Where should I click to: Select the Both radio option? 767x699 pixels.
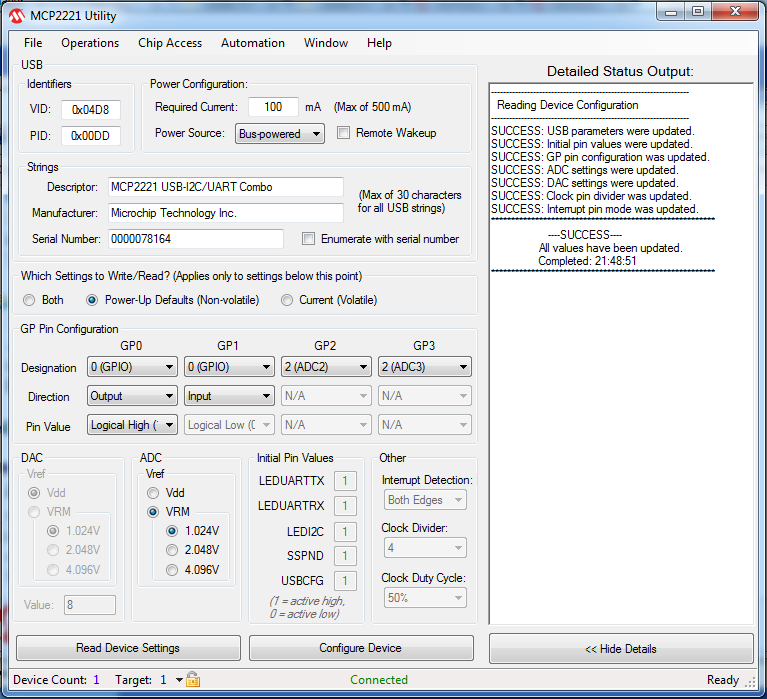[x=29, y=300]
